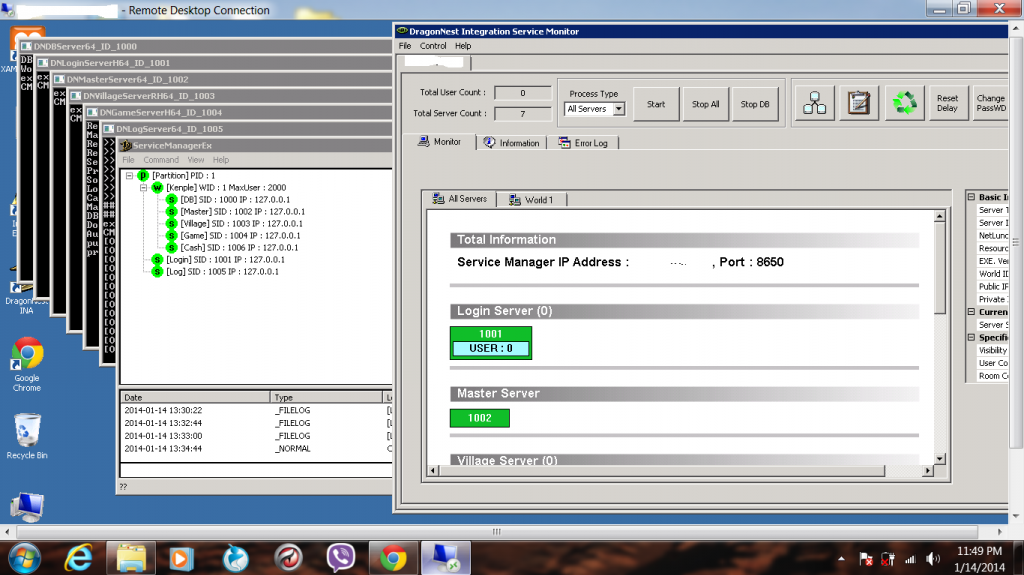Collapse the Partition PID 1 tree node
Screen dimensions: 1024x575
click(129, 176)
